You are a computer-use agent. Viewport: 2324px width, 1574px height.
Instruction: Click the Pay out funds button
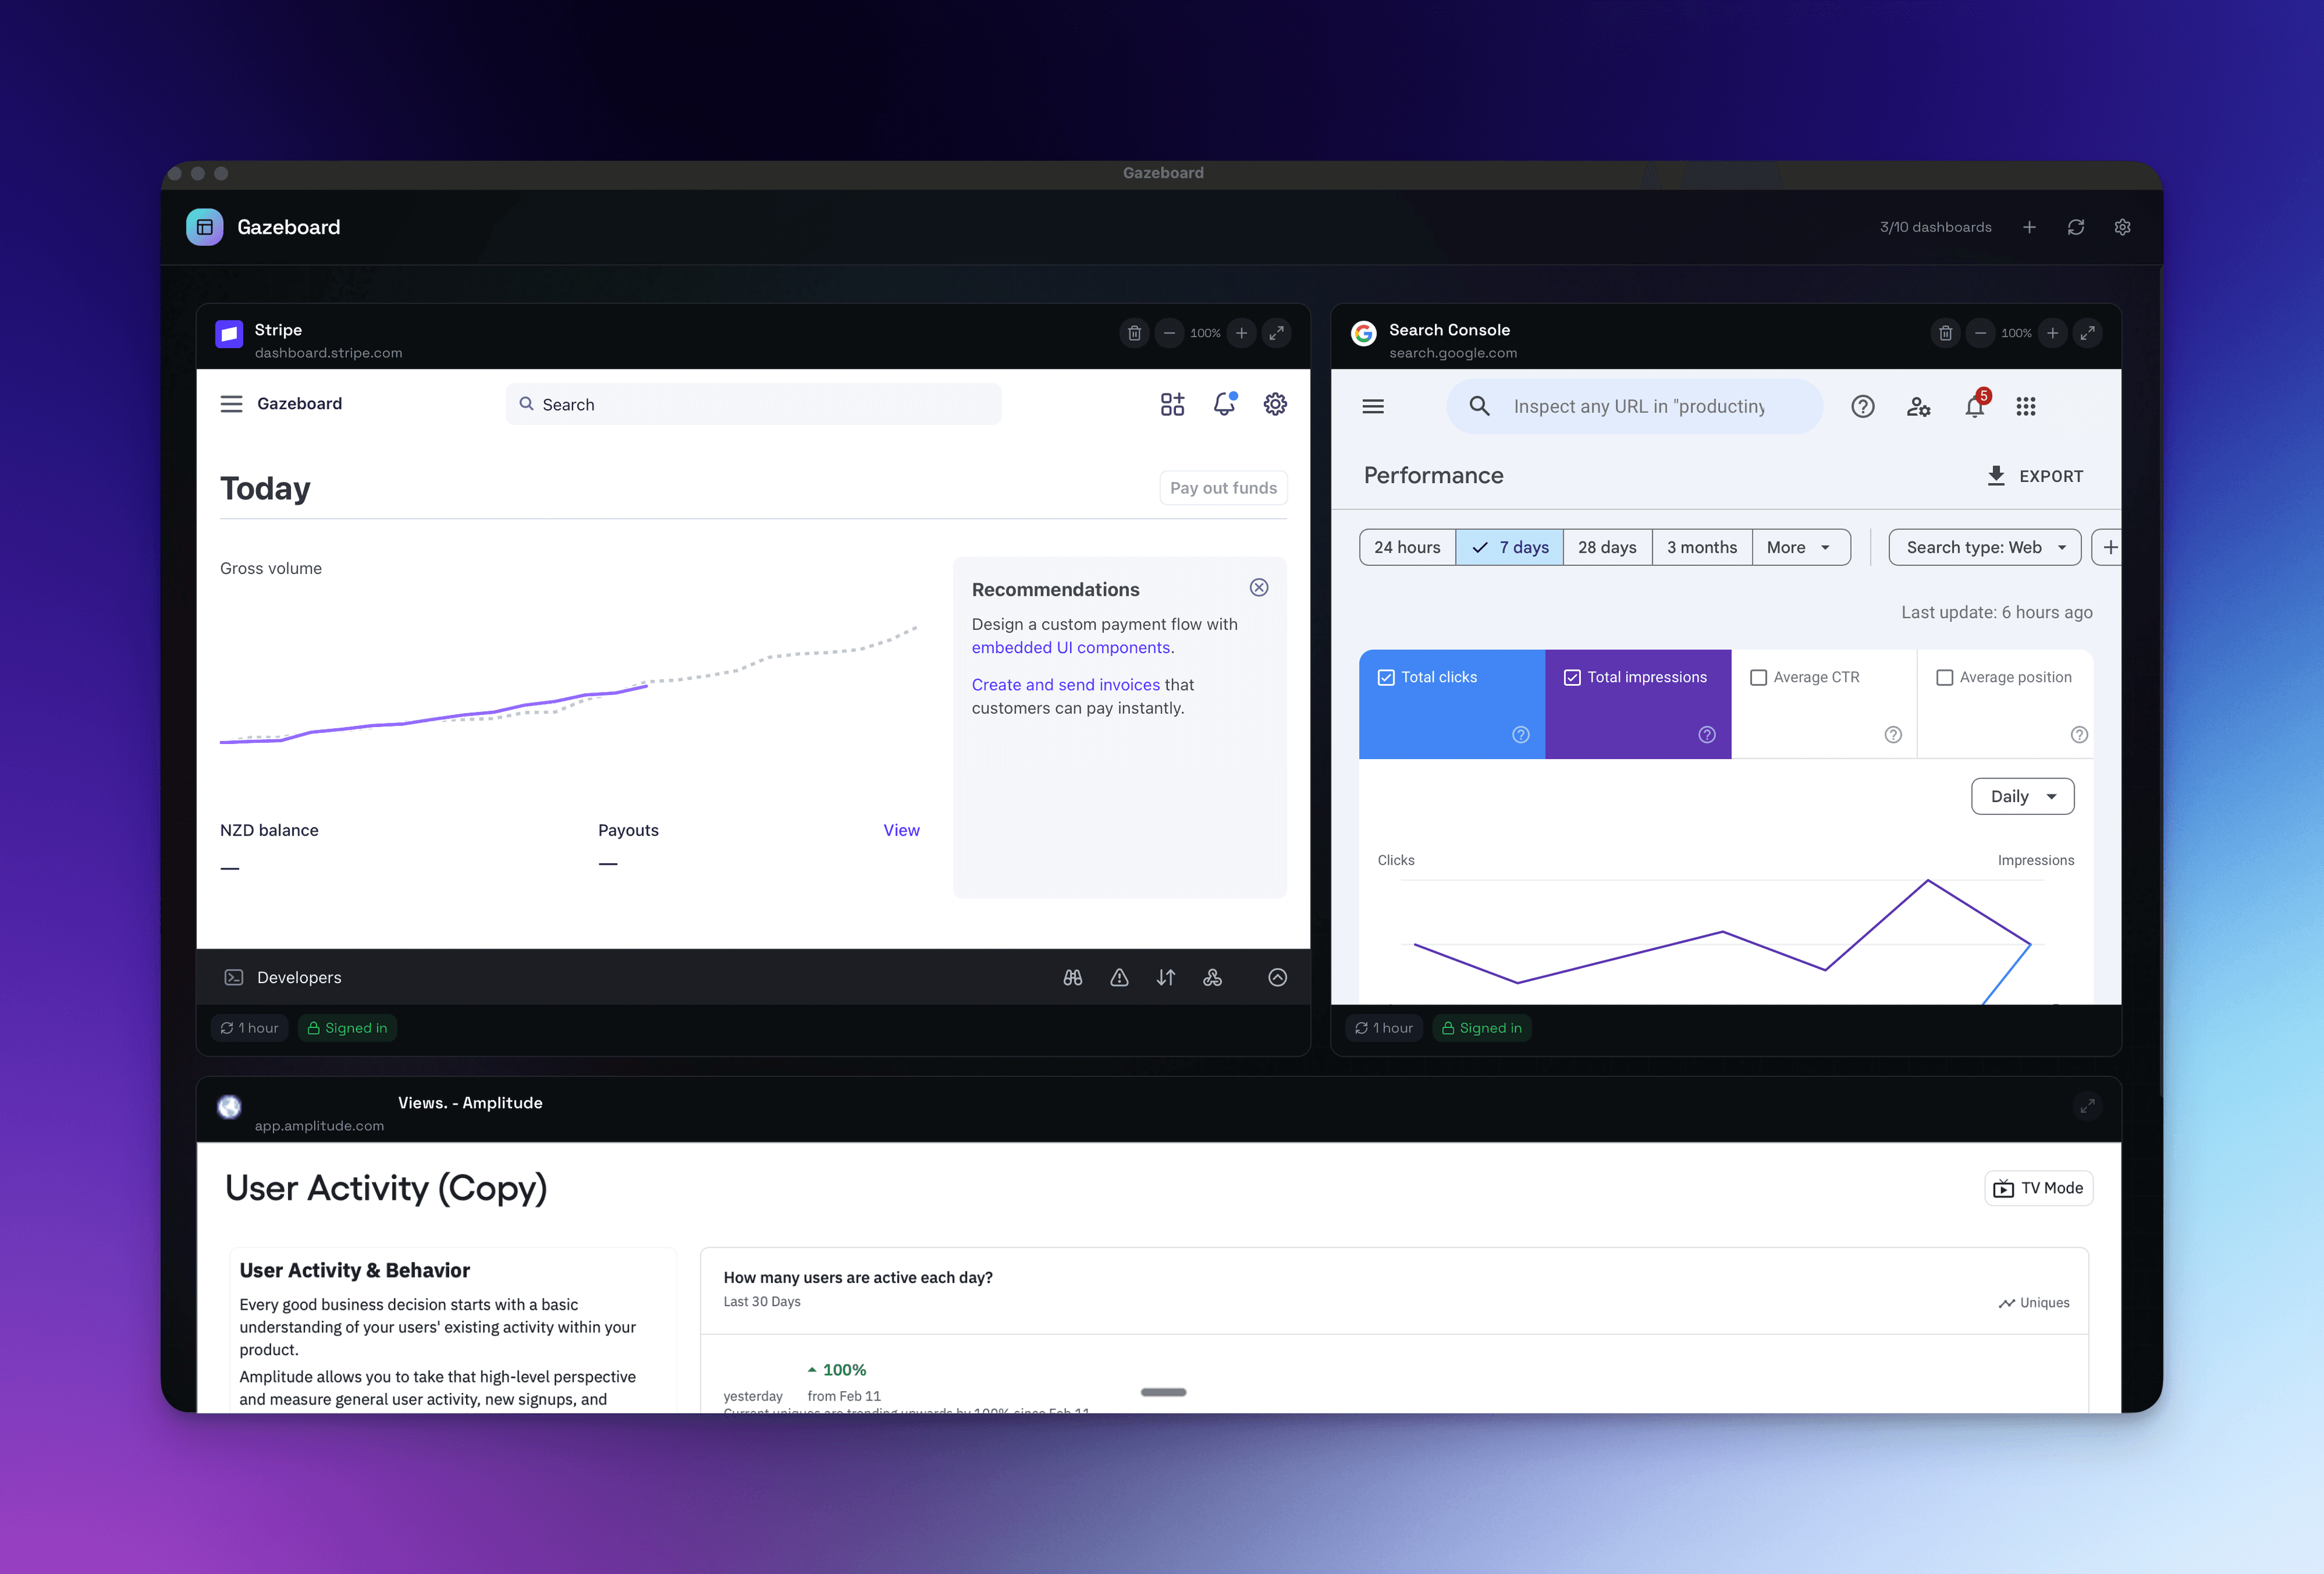coord(1223,487)
